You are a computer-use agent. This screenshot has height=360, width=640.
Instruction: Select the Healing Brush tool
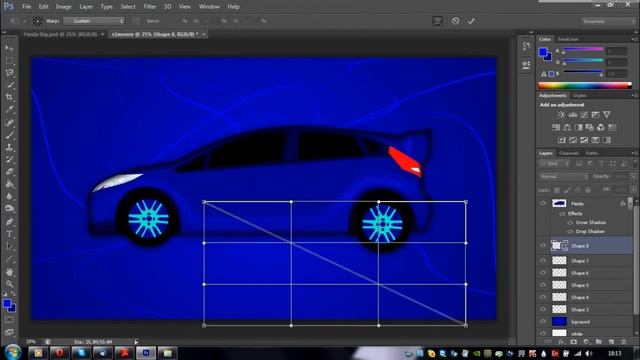(x=9, y=123)
